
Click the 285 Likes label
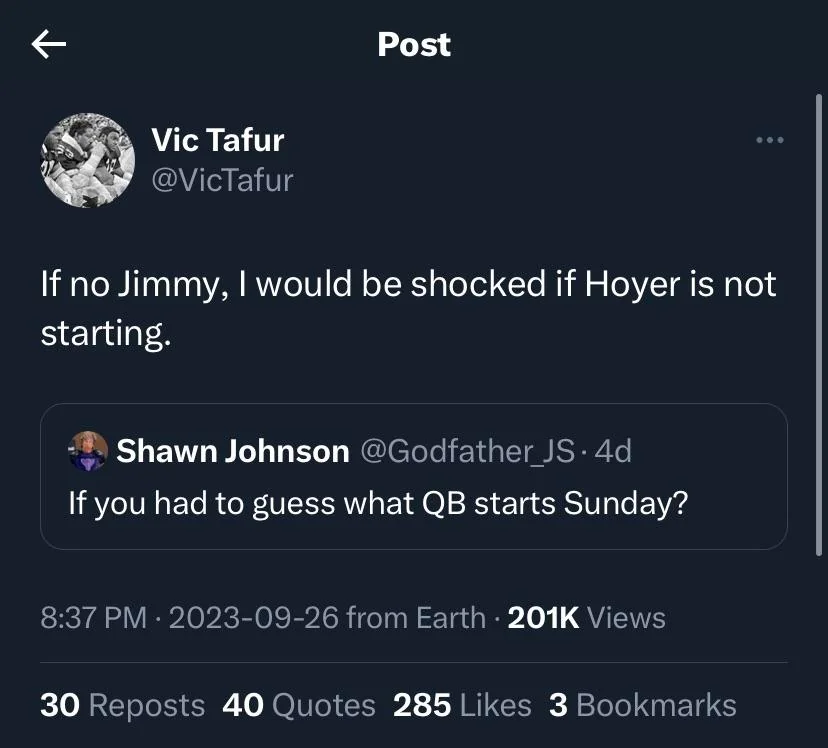point(464,705)
